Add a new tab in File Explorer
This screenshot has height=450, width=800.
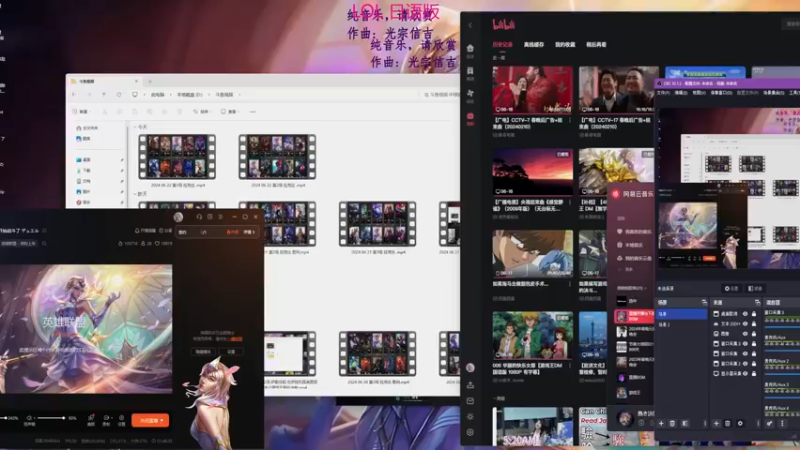tap(149, 81)
